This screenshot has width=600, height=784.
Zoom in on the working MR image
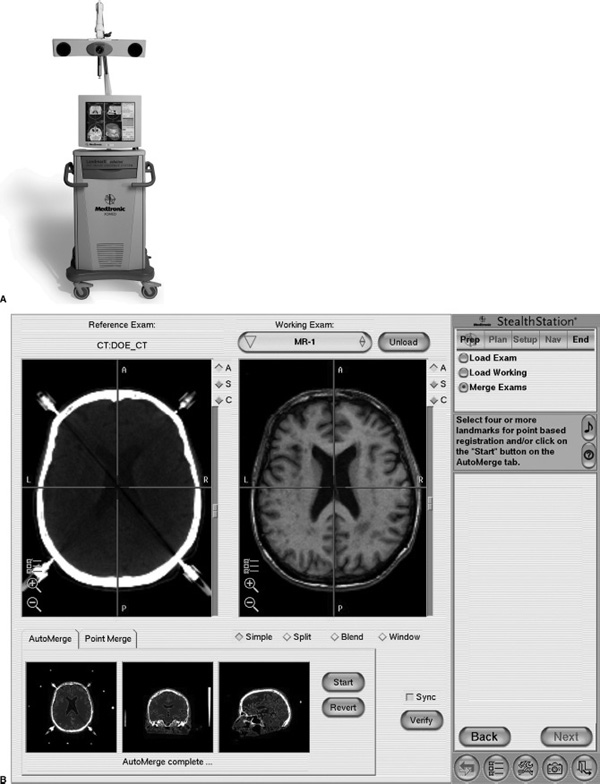(250, 585)
